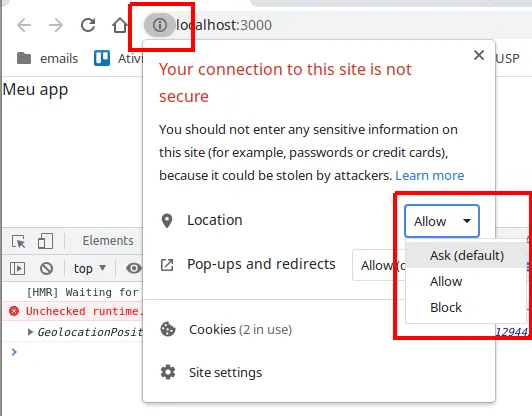The height and width of the screenshot is (416, 532).
Task: Open Cookies (2 in use)
Action: (x=241, y=329)
